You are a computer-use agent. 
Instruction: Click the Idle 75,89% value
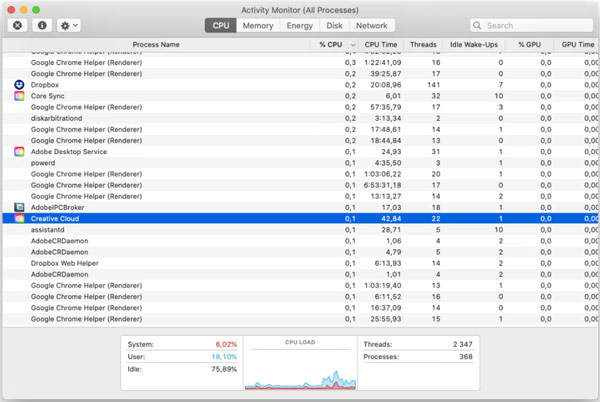tap(224, 369)
